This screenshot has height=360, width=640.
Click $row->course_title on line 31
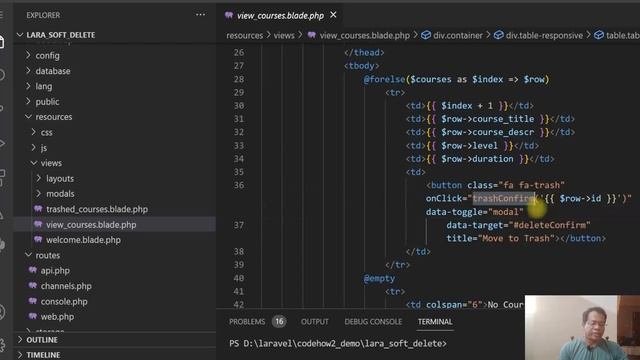[487, 119]
